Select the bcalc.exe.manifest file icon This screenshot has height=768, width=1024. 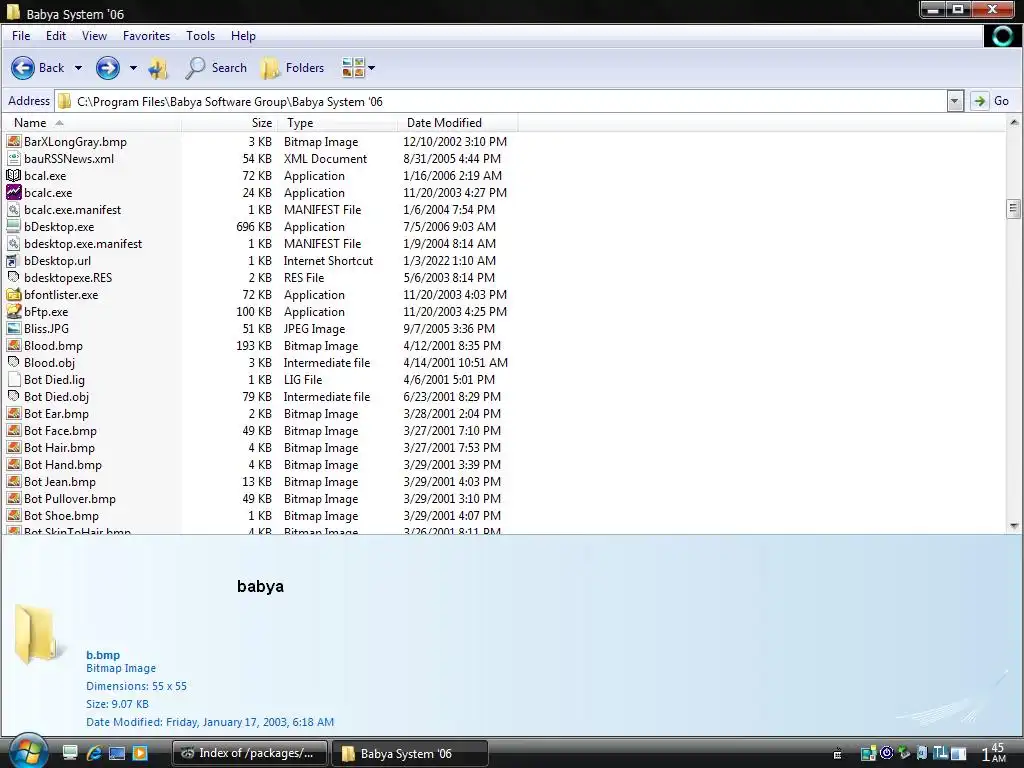click(13, 210)
